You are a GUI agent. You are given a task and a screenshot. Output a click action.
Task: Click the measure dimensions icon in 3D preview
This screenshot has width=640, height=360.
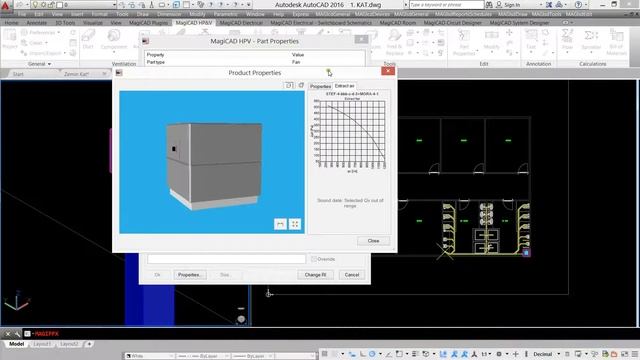280,224
